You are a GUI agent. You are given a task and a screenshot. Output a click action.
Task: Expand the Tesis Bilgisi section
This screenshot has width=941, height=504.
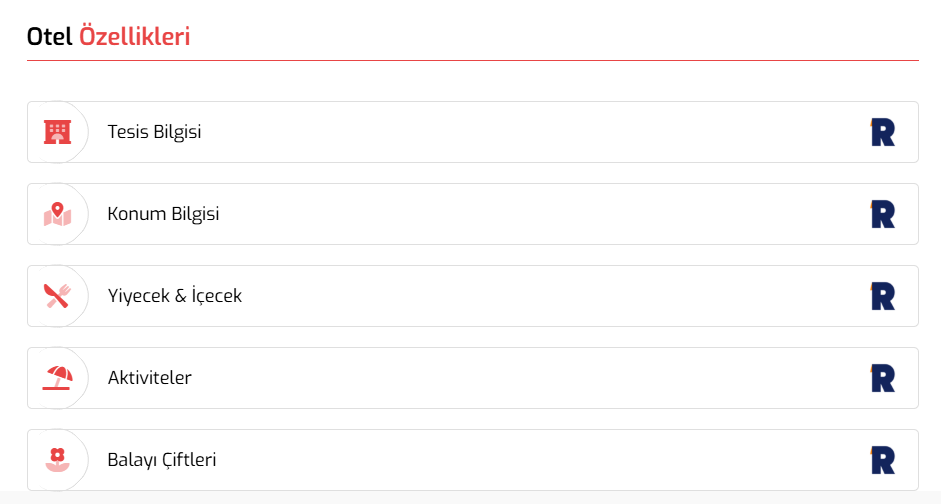pyautogui.click(x=473, y=132)
